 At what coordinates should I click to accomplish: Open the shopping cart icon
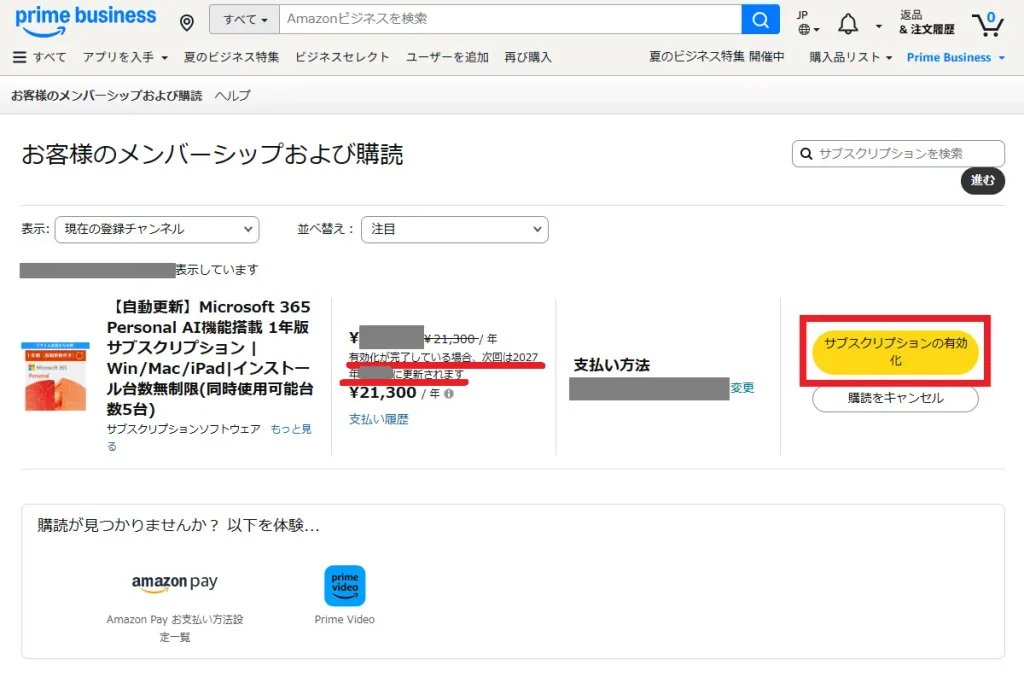coord(987,24)
